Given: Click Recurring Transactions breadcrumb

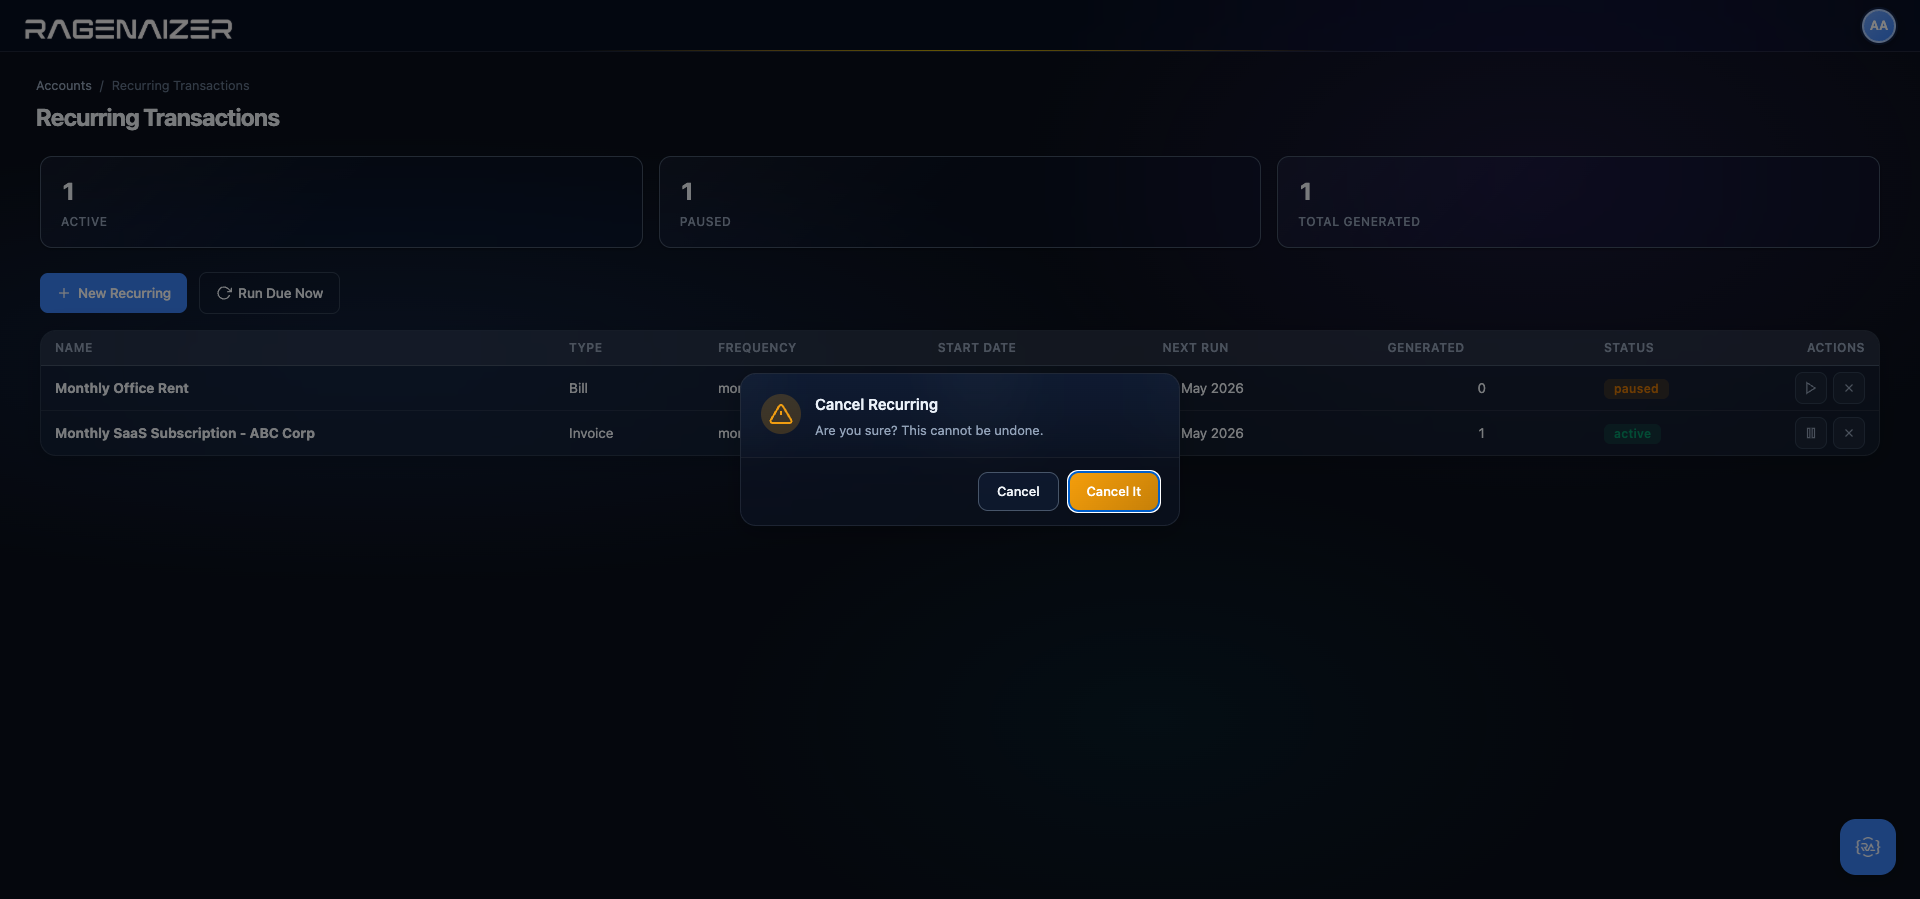Looking at the screenshot, I should [181, 86].
